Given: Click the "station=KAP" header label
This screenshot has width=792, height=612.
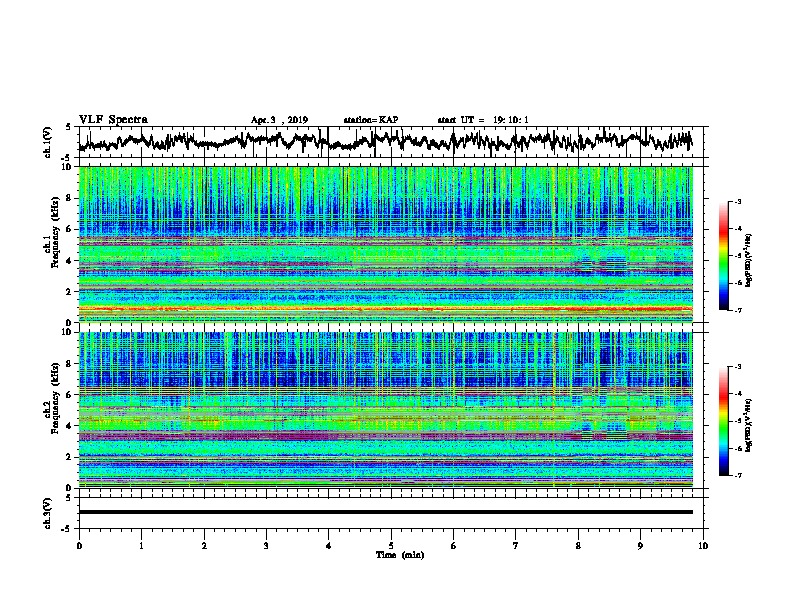Looking at the screenshot, I should [371, 120].
